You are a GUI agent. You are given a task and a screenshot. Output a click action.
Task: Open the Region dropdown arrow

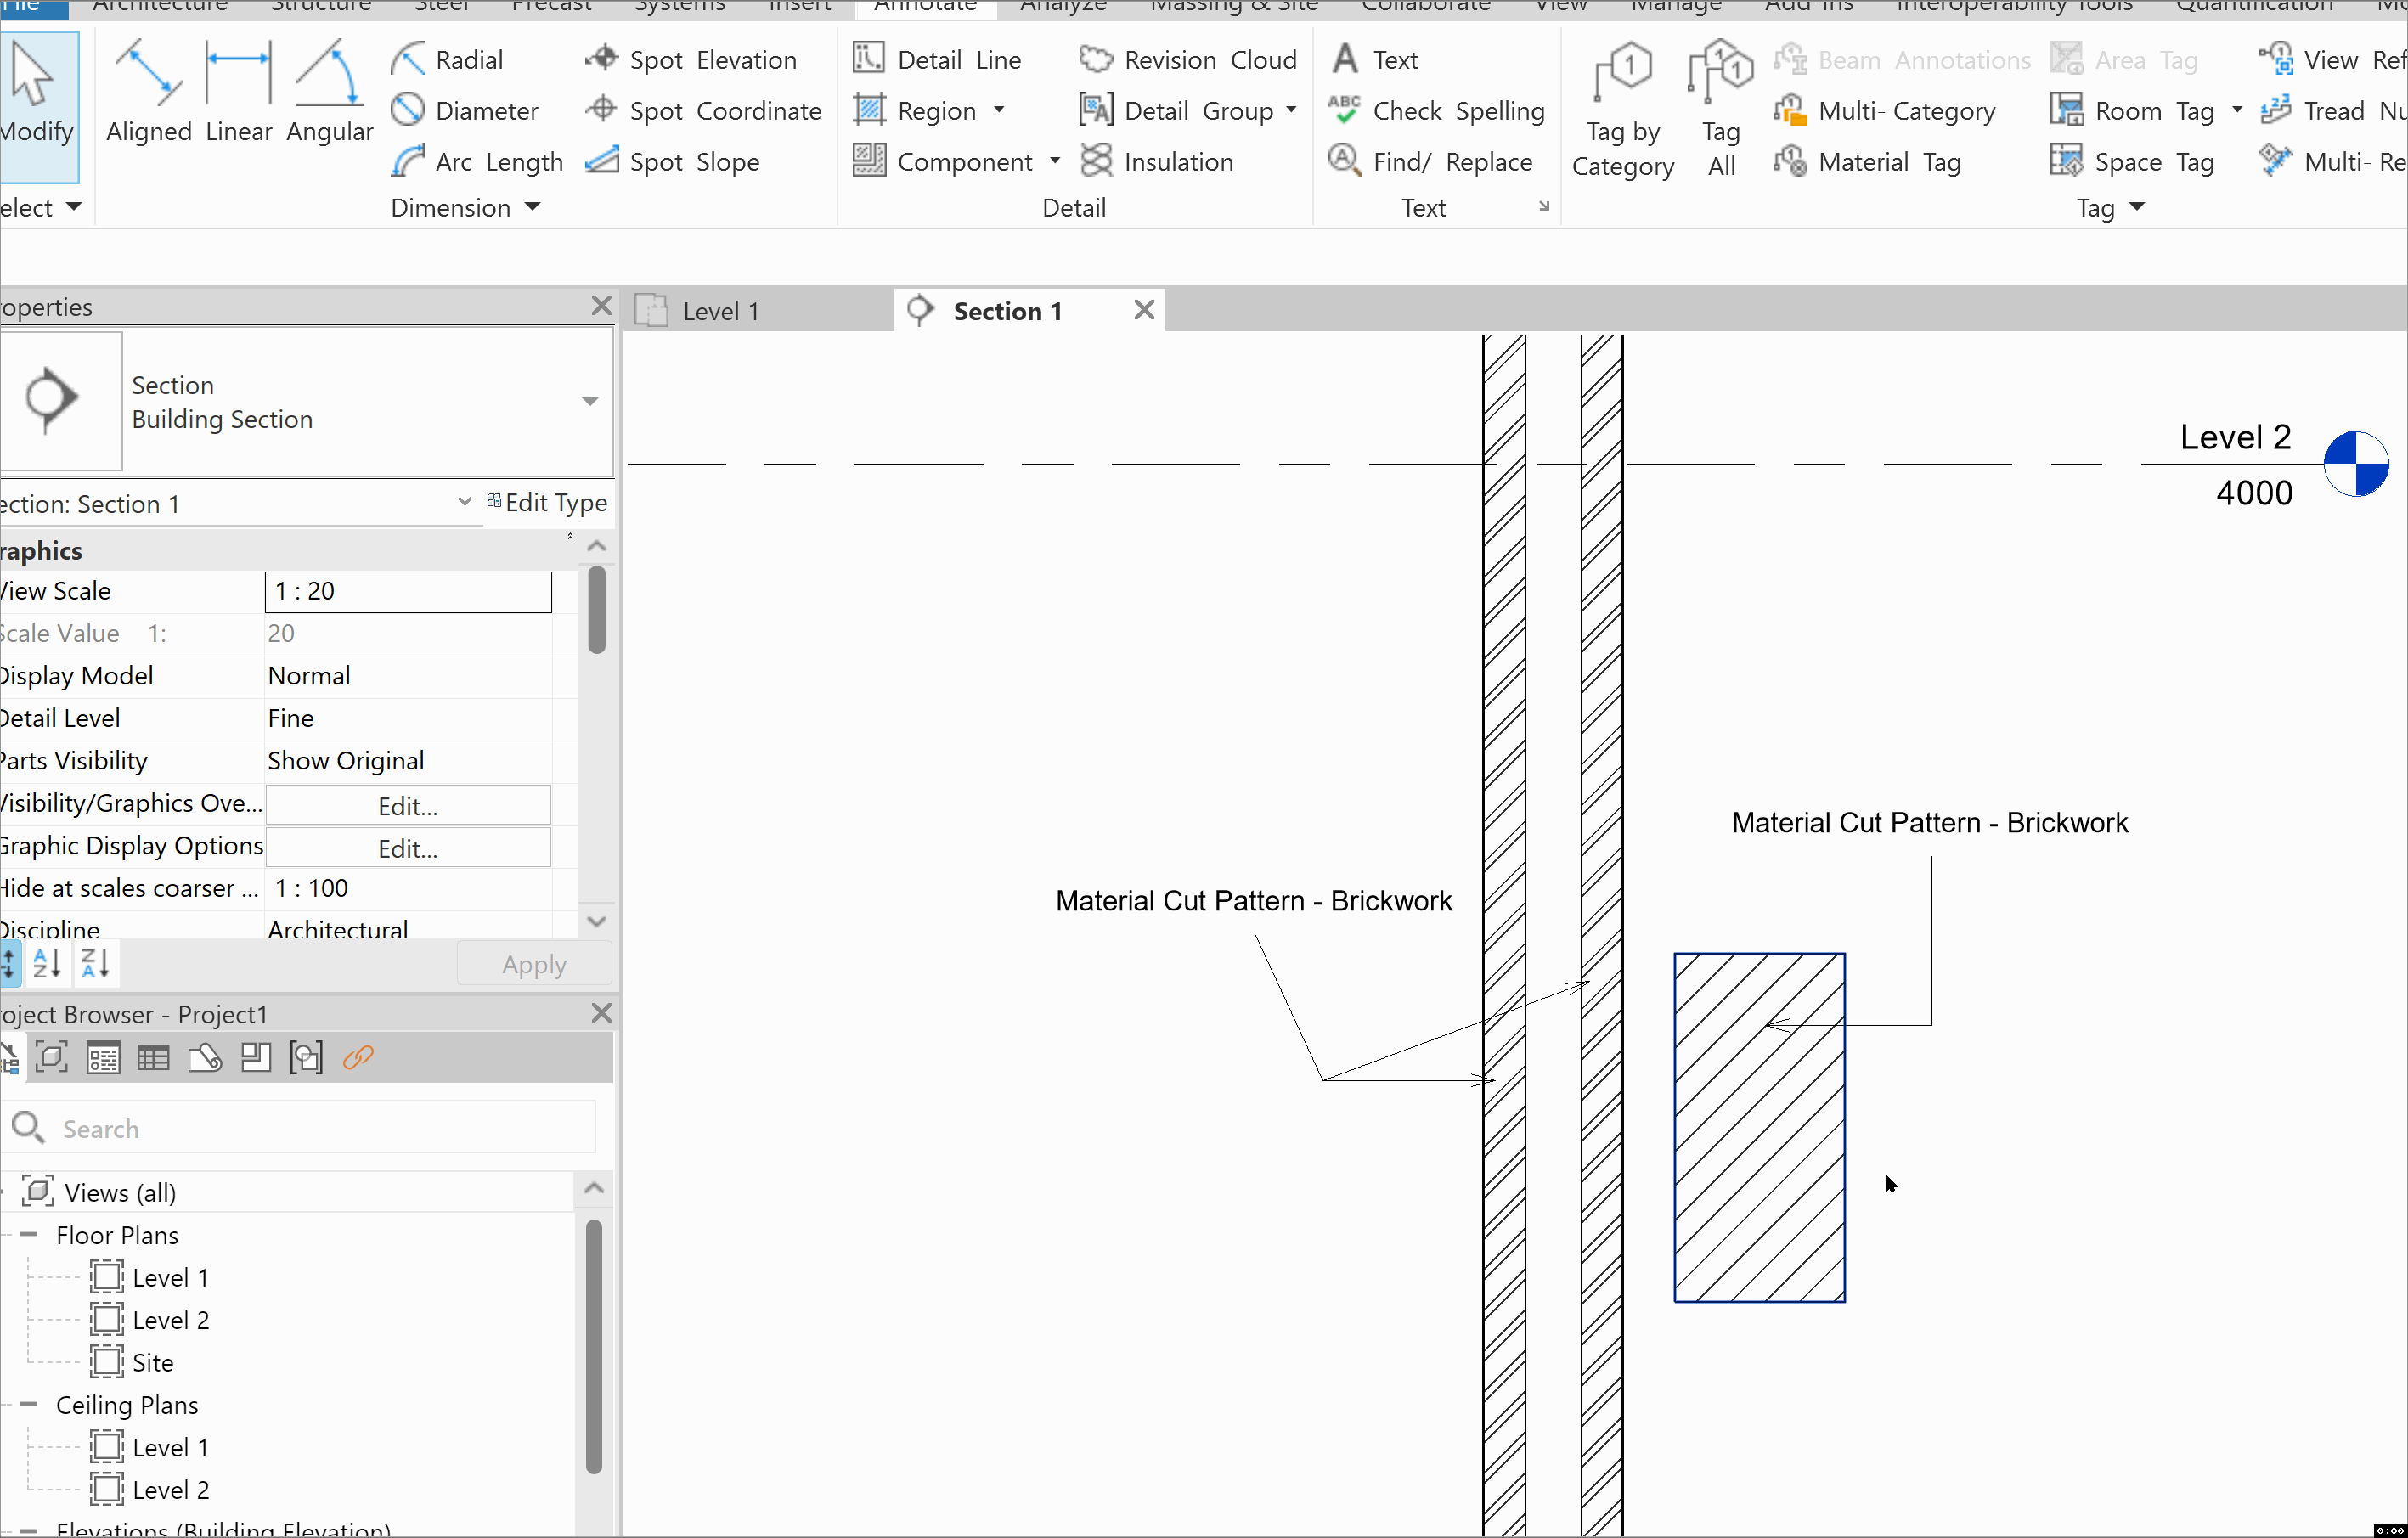pyautogui.click(x=999, y=110)
